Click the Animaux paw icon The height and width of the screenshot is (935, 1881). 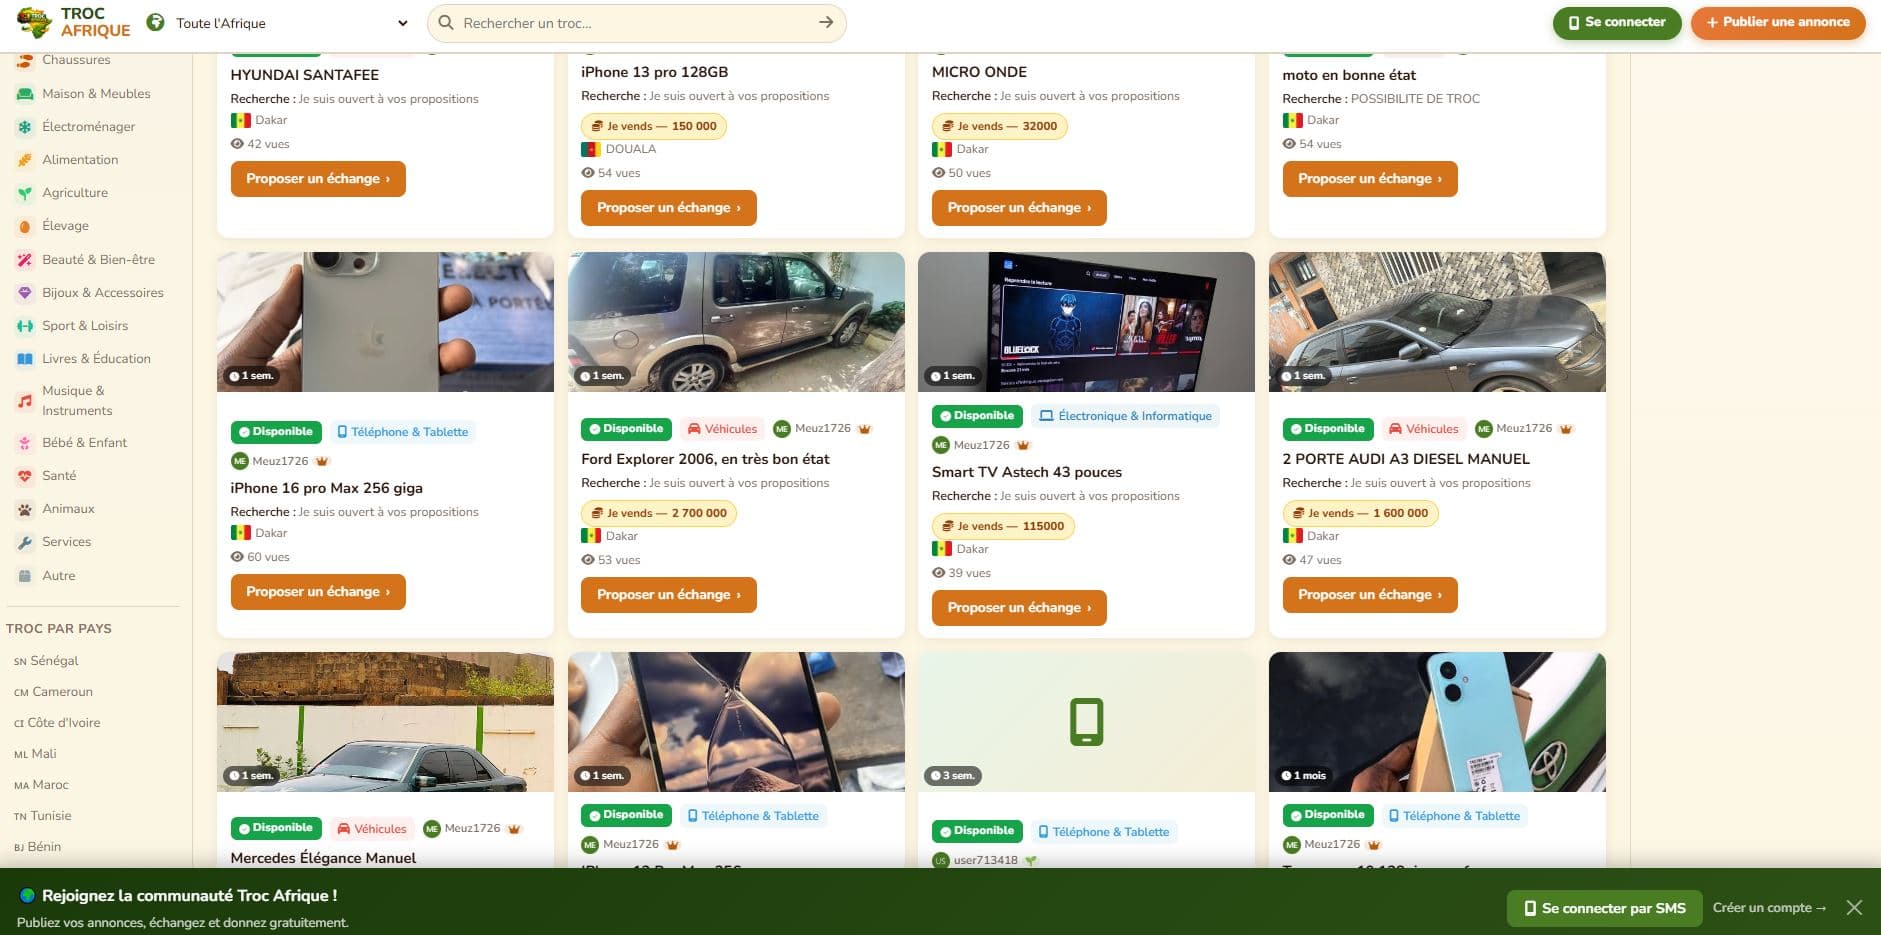point(25,509)
